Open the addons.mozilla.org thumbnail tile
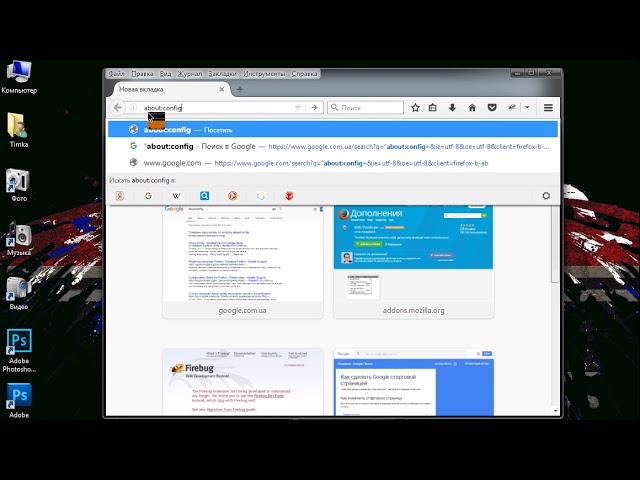 tap(413, 262)
